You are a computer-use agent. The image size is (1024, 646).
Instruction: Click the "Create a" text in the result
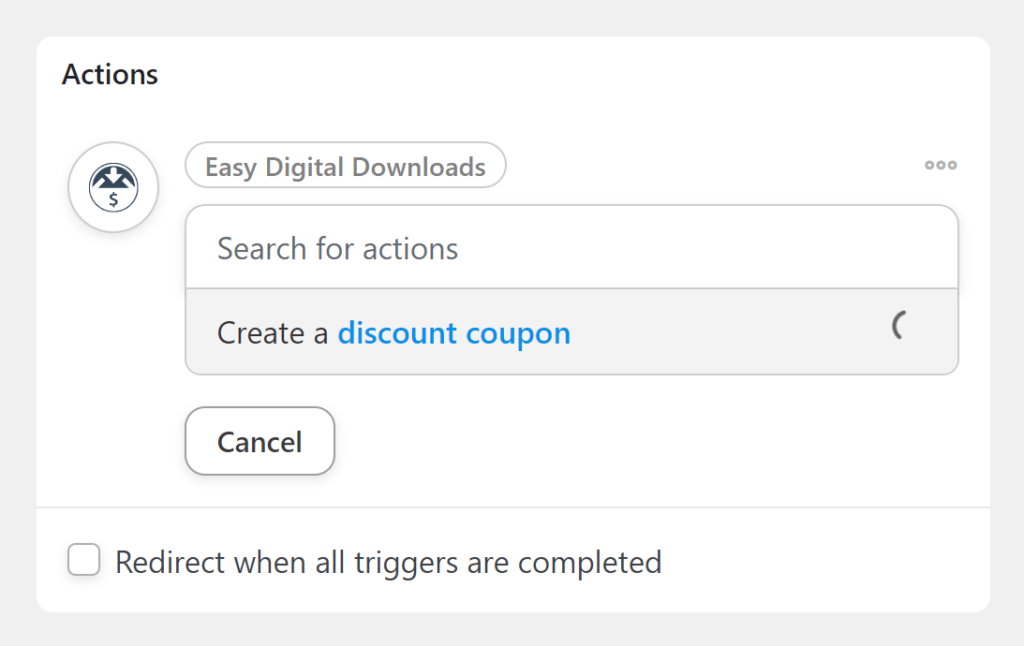[272, 333]
